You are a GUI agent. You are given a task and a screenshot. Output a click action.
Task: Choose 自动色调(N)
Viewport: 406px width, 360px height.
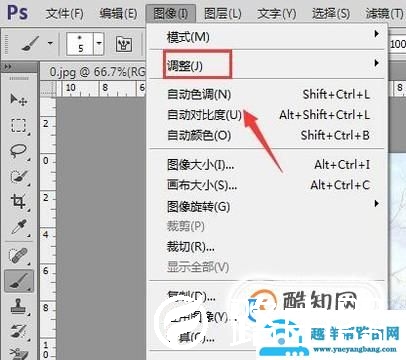tap(267, 95)
